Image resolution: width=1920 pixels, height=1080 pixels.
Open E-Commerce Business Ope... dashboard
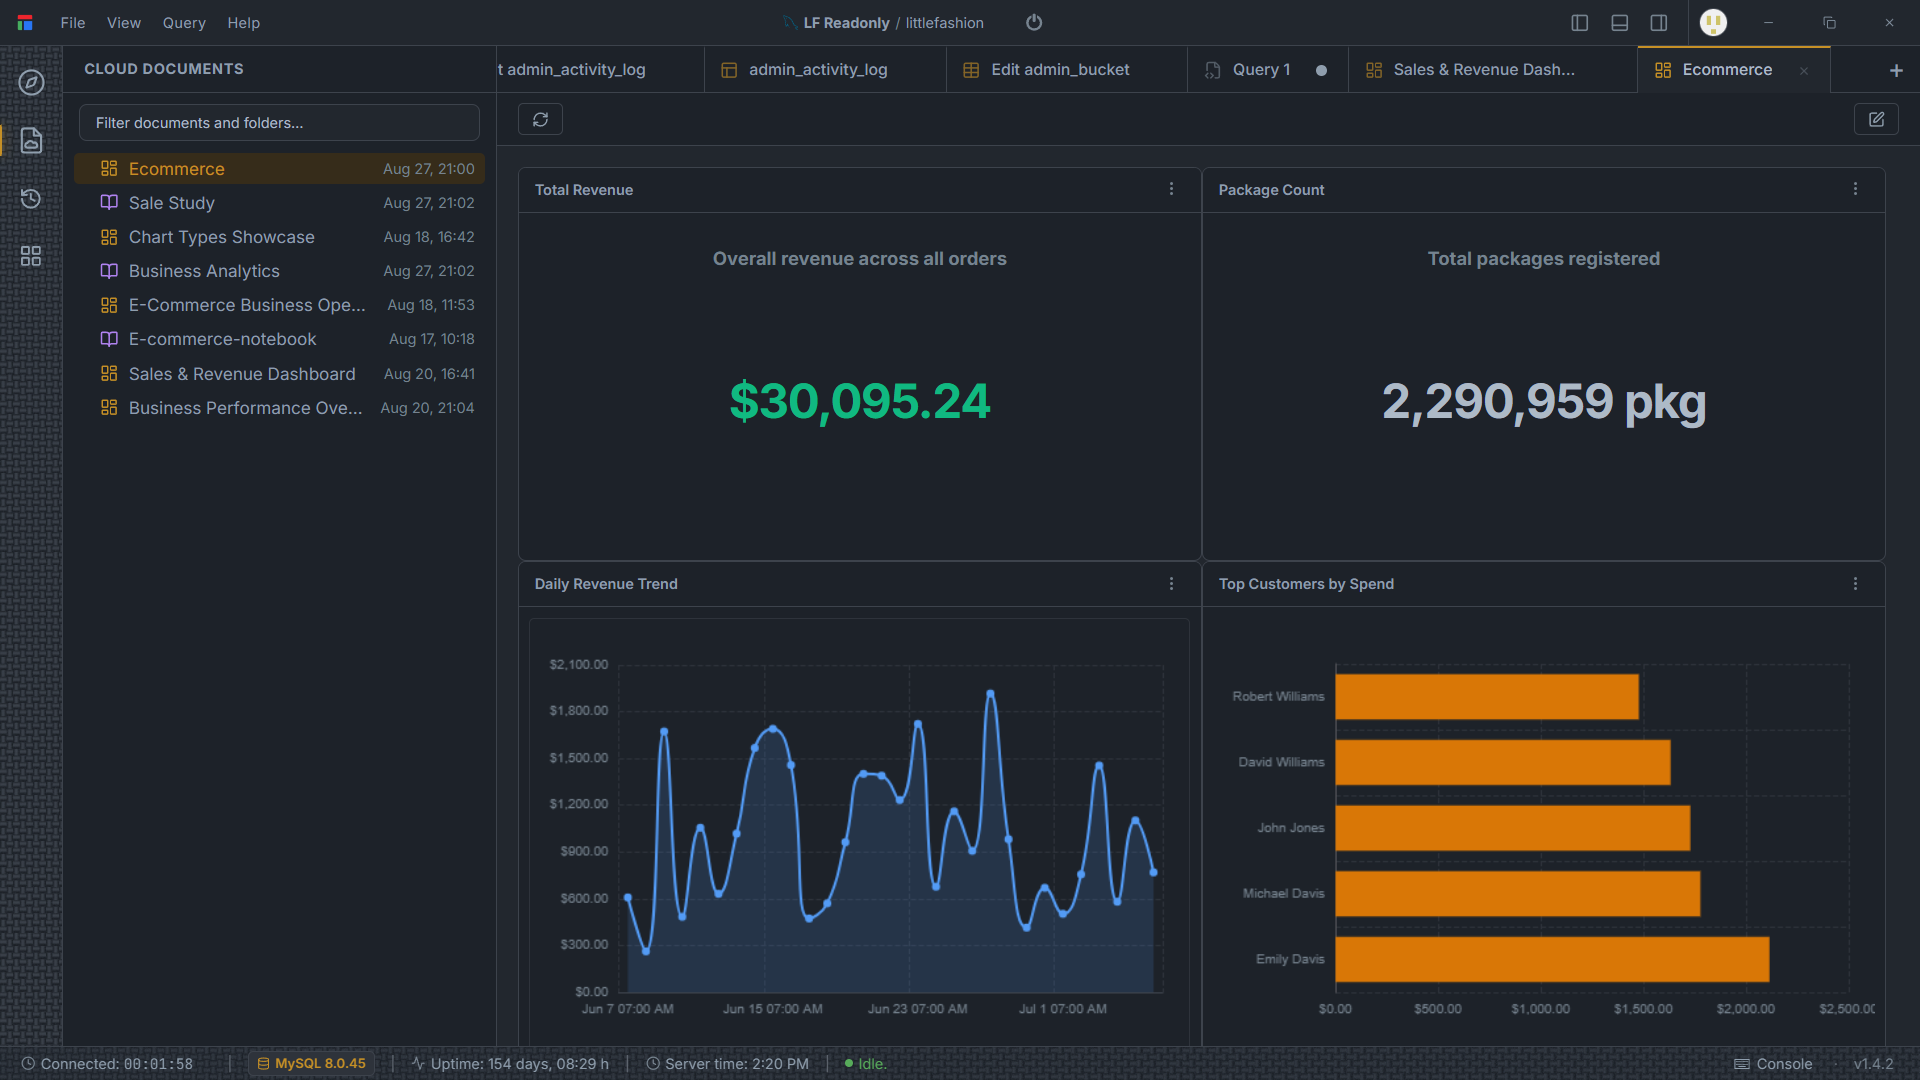pos(279,305)
